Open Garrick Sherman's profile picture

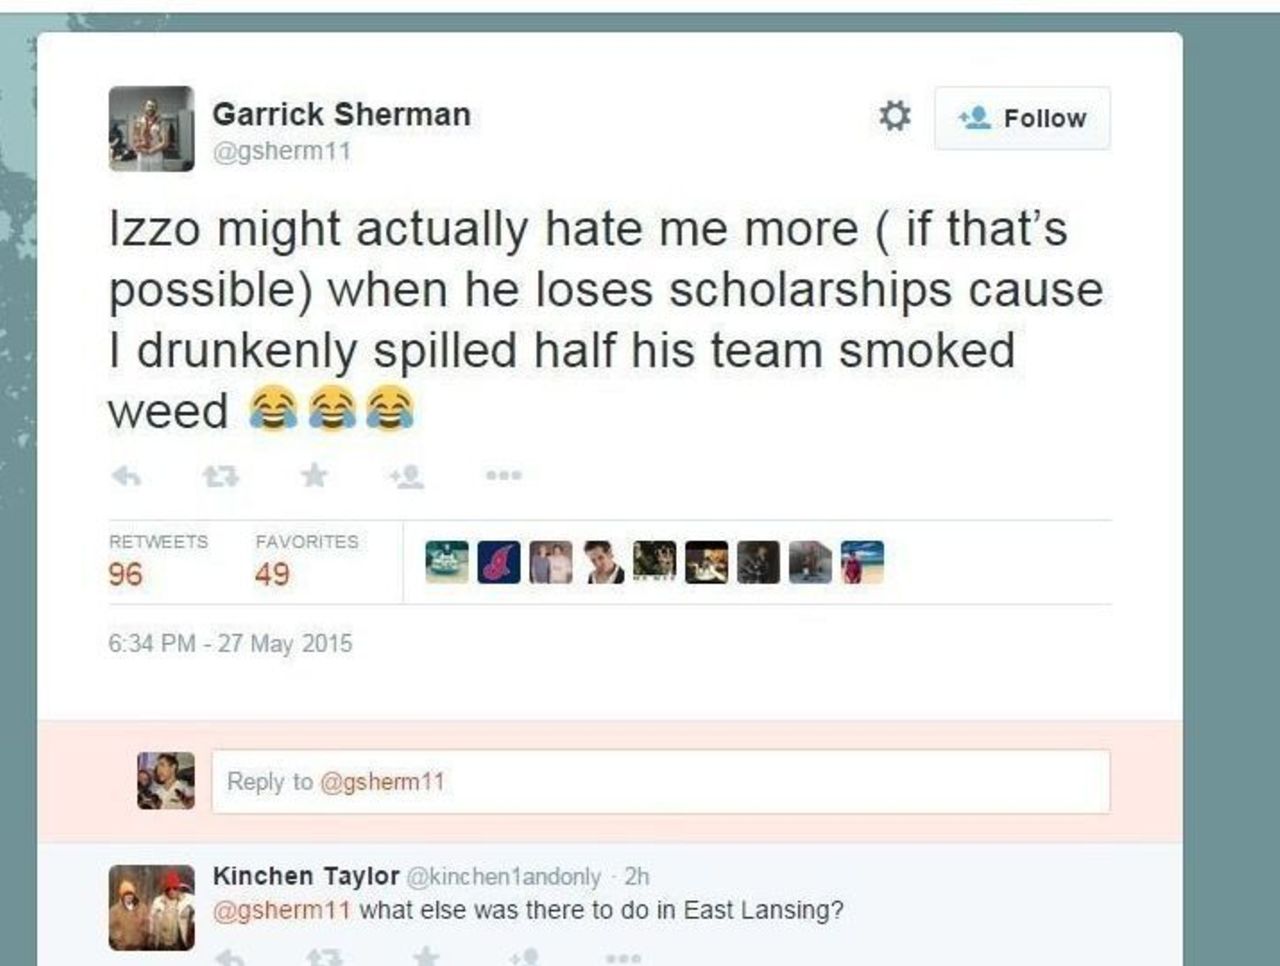tap(151, 129)
